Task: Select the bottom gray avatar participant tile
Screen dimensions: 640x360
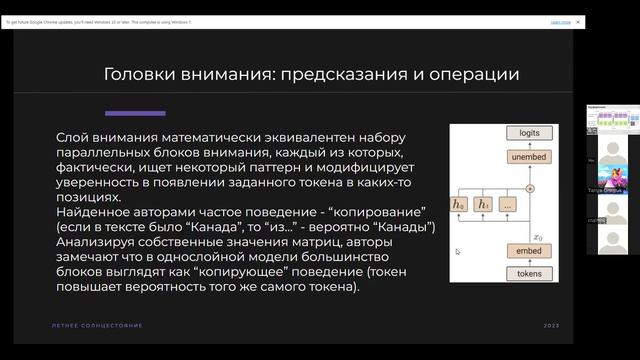Action: 613,240
